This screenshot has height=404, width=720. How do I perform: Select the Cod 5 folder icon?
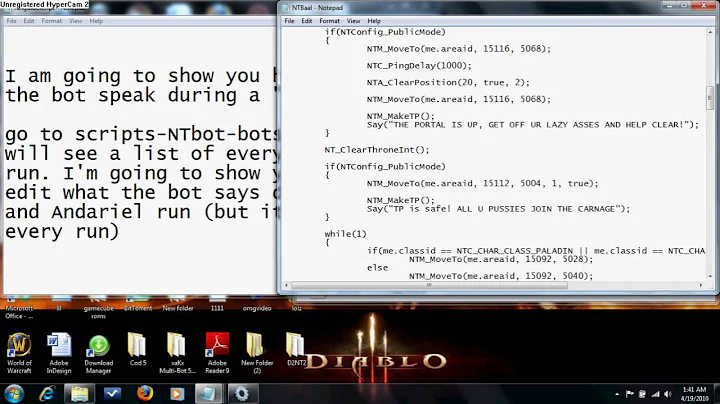pyautogui.click(x=137, y=350)
